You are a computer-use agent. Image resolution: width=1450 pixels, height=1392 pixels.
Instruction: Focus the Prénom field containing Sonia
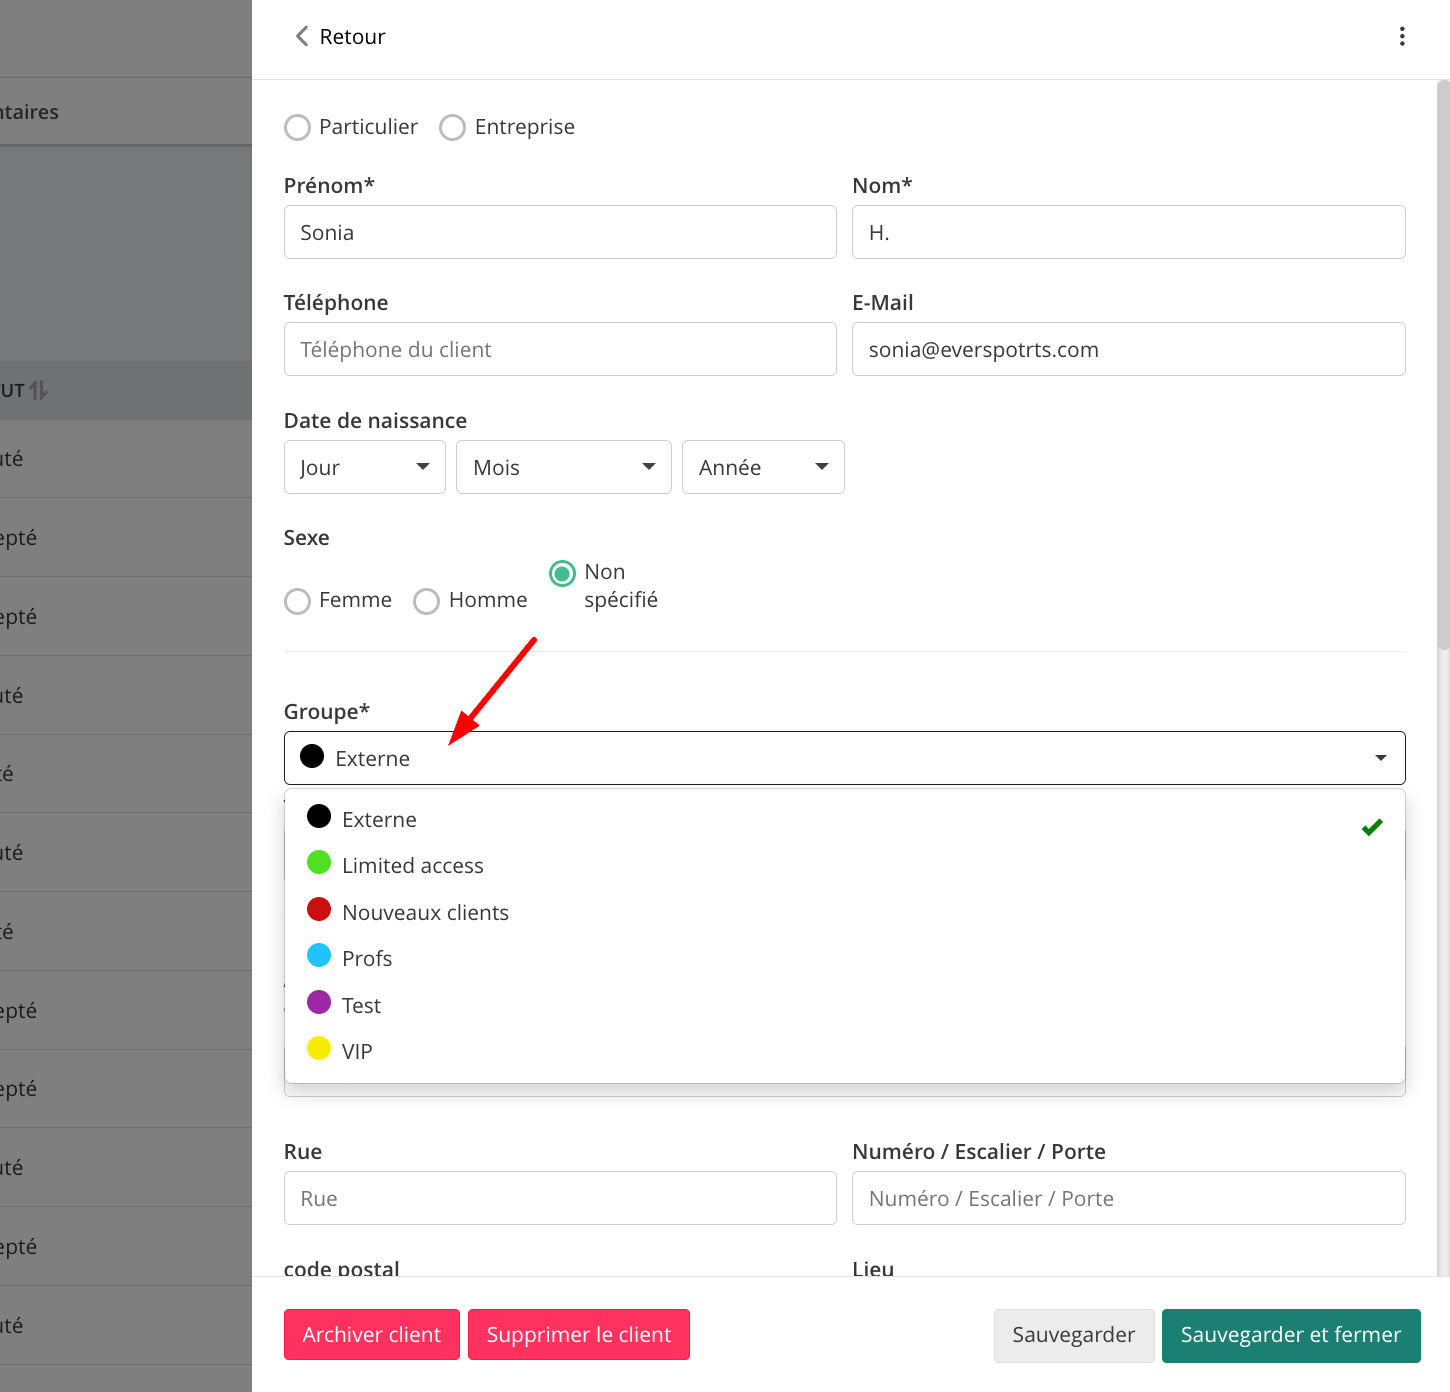coord(560,232)
